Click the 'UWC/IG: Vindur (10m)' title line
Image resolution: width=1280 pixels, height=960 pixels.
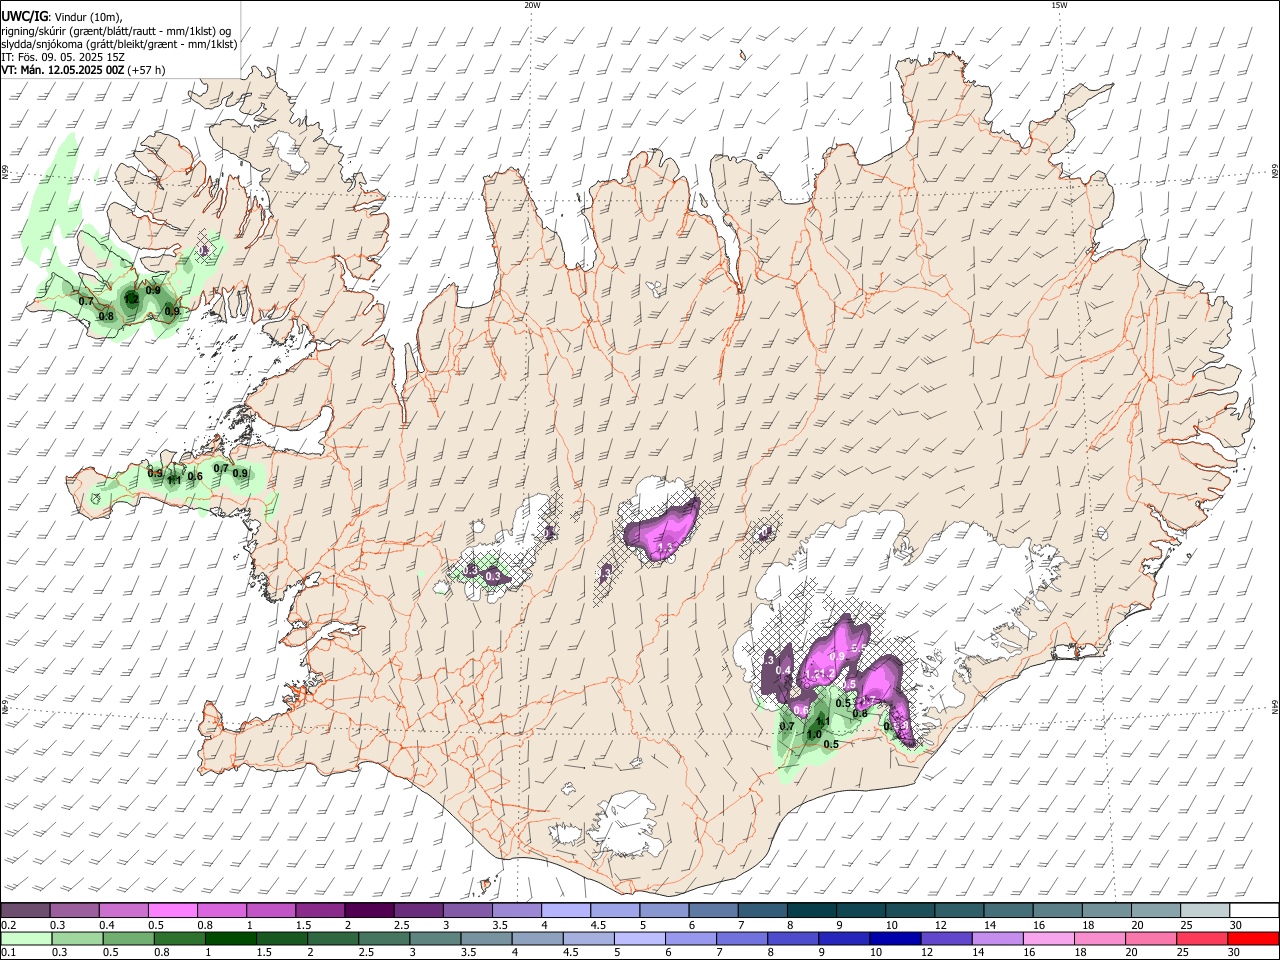tap(61, 16)
